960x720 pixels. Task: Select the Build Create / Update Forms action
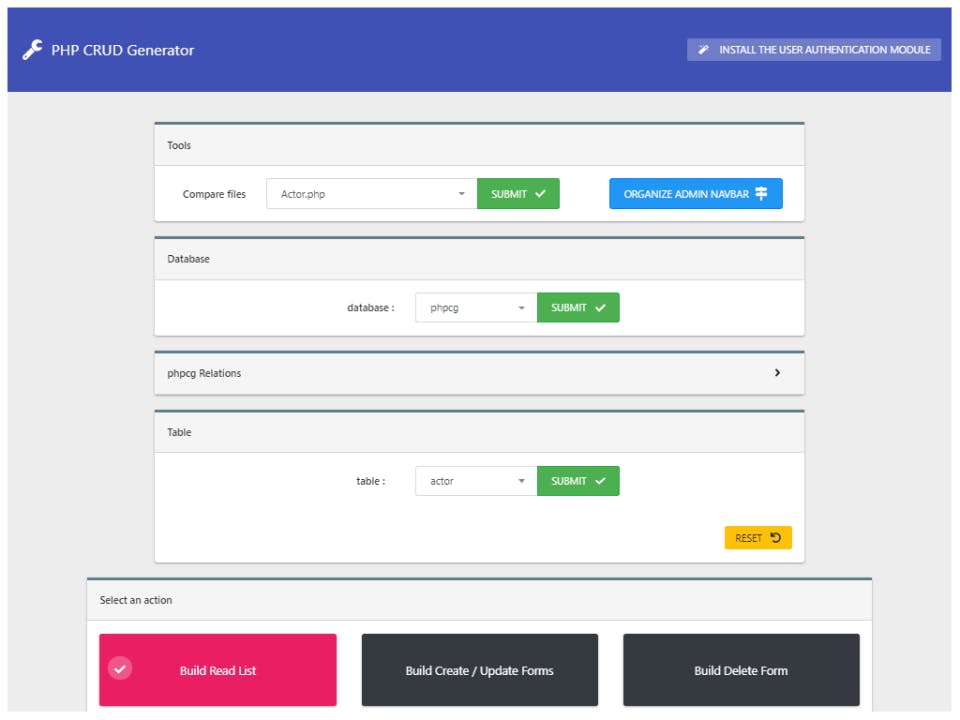[x=480, y=670]
